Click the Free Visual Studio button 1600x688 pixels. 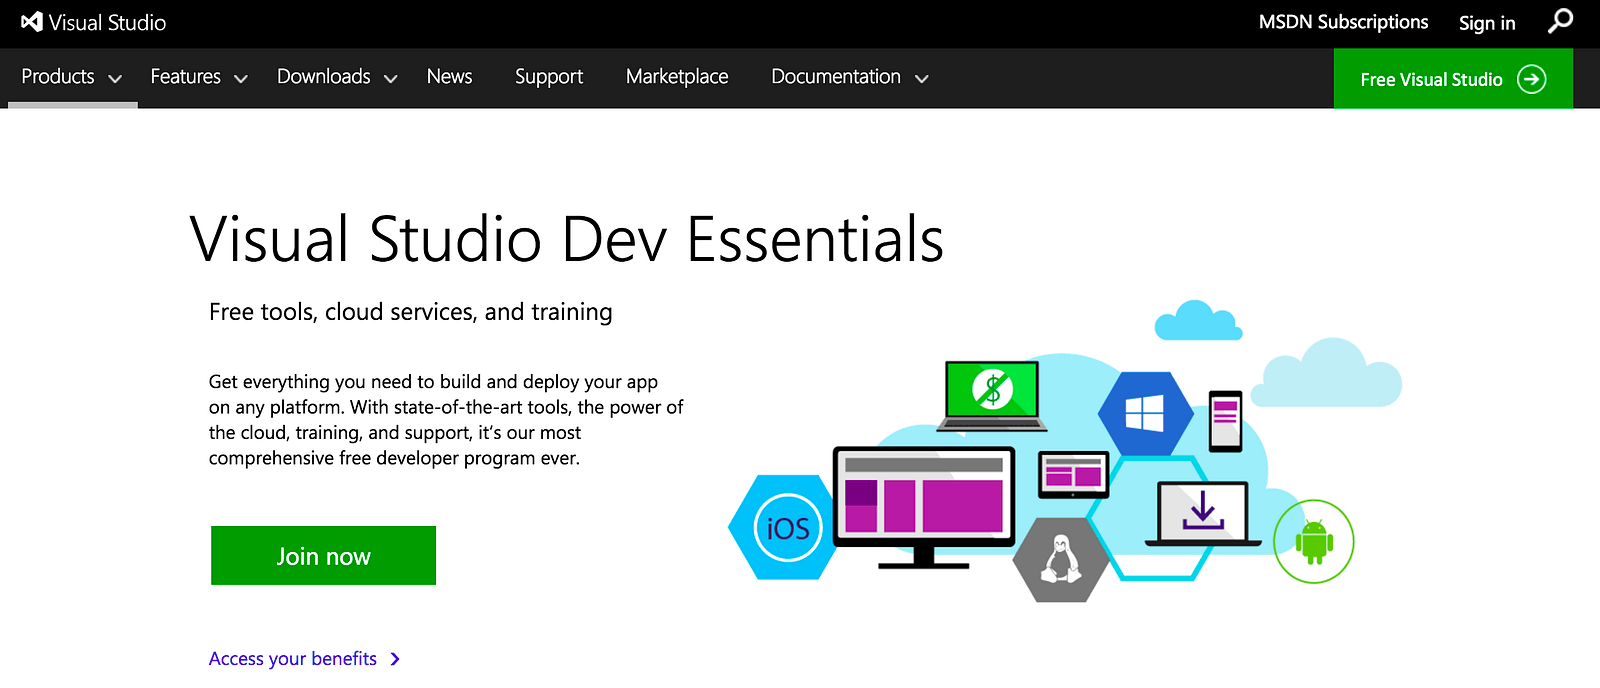point(1453,79)
